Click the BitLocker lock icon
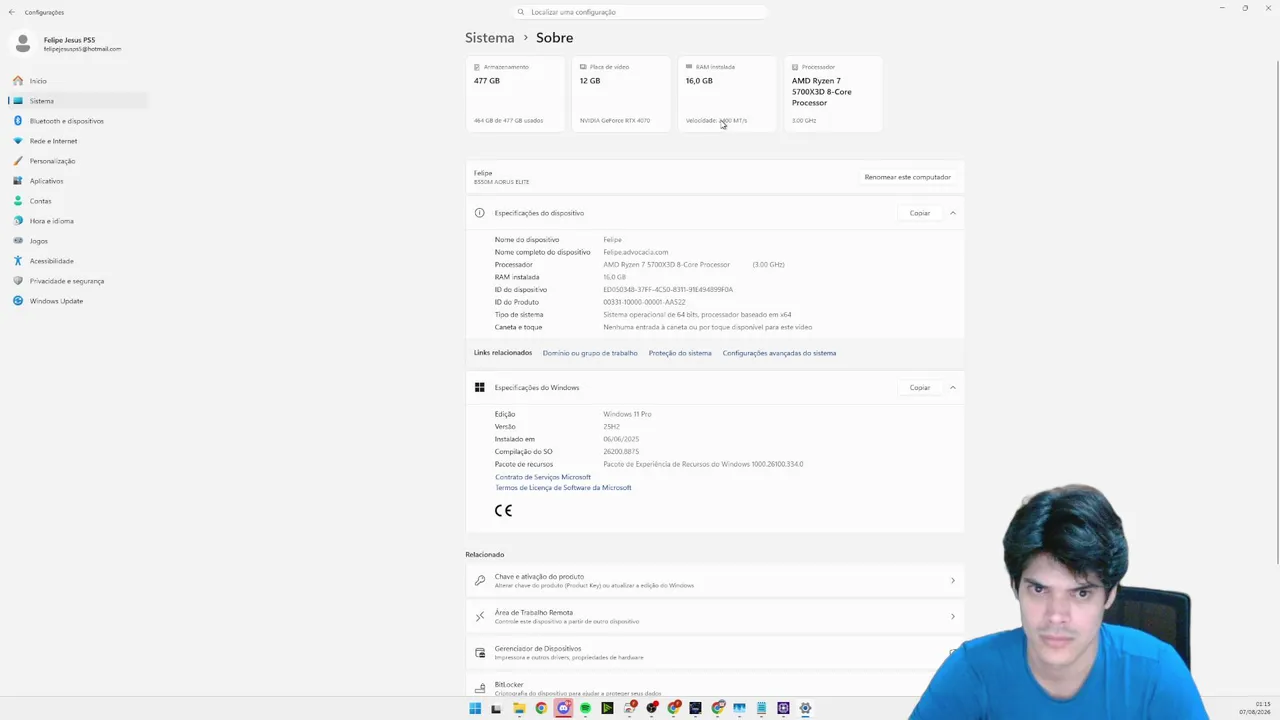This screenshot has height=720, width=1280. click(x=480, y=688)
